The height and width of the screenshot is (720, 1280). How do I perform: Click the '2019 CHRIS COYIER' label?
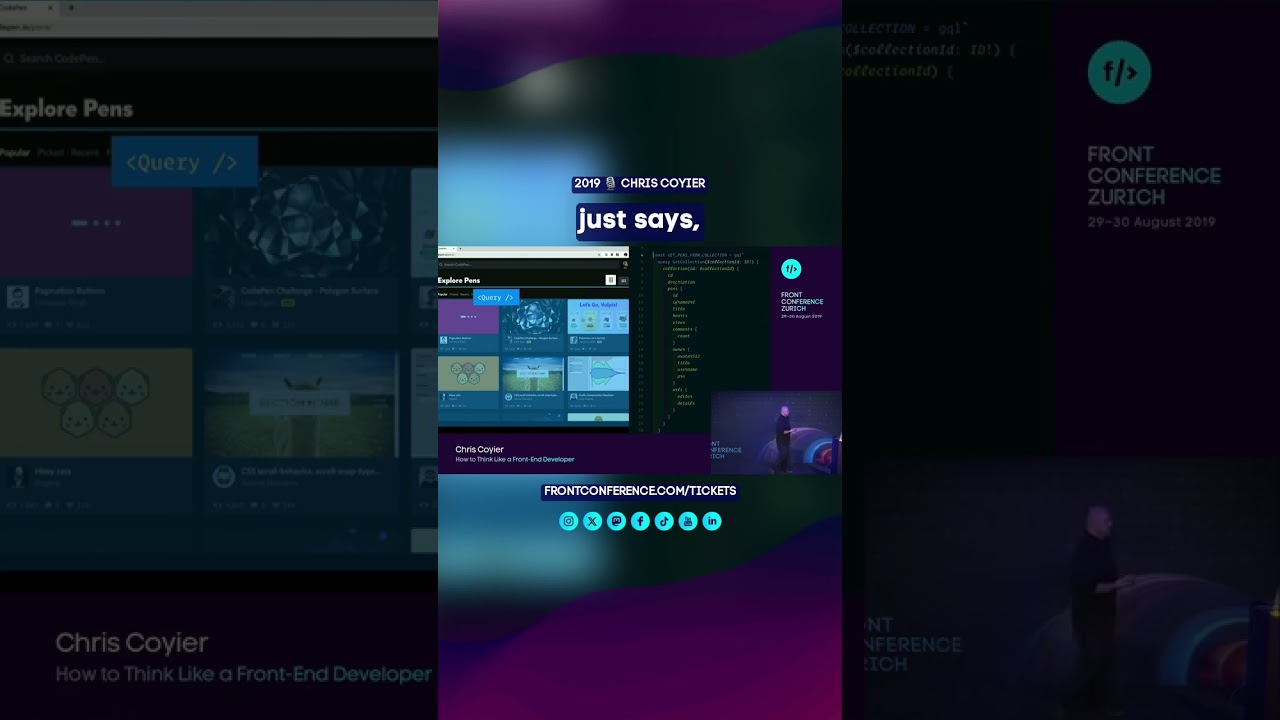point(640,184)
